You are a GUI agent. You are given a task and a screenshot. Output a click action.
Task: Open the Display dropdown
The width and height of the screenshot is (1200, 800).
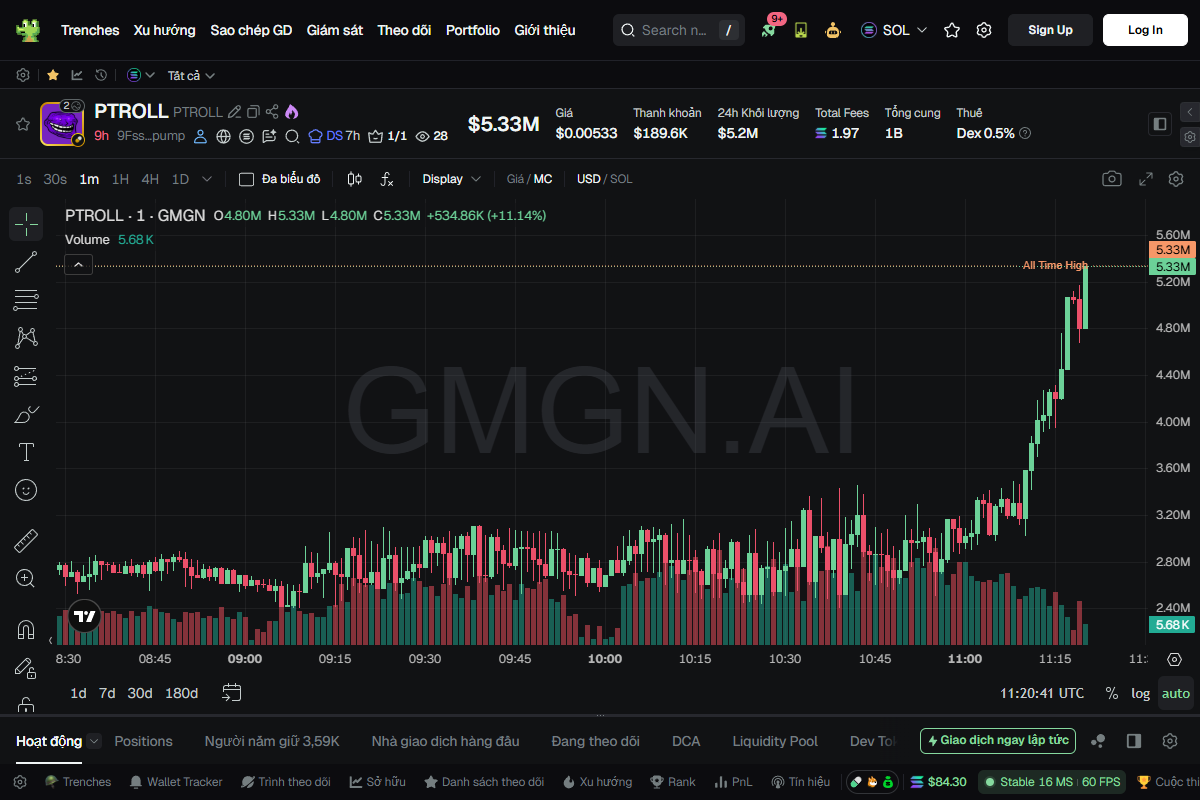[451, 179]
